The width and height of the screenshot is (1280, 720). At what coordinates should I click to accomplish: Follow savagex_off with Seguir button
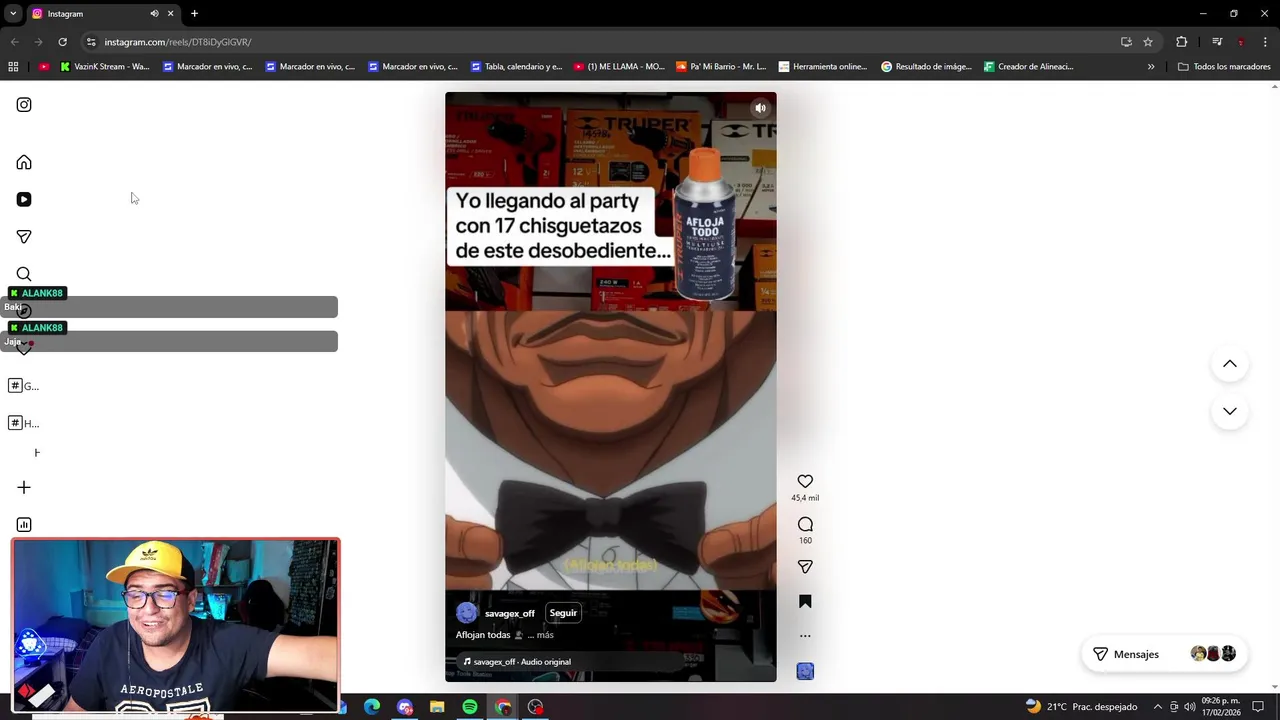[x=563, y=613]
